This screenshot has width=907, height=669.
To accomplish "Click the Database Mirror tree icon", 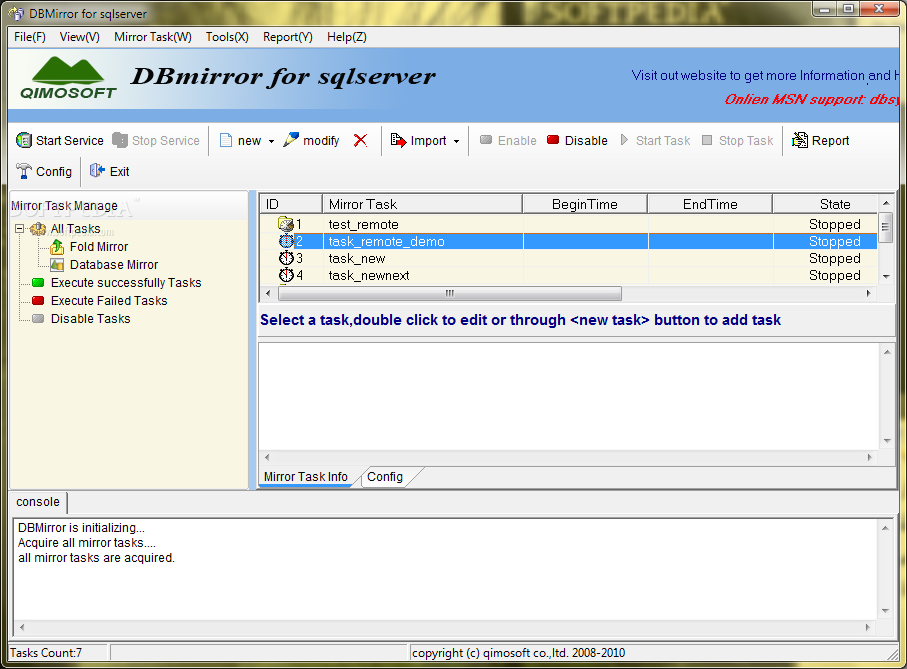I will click(x=57, y=265).
